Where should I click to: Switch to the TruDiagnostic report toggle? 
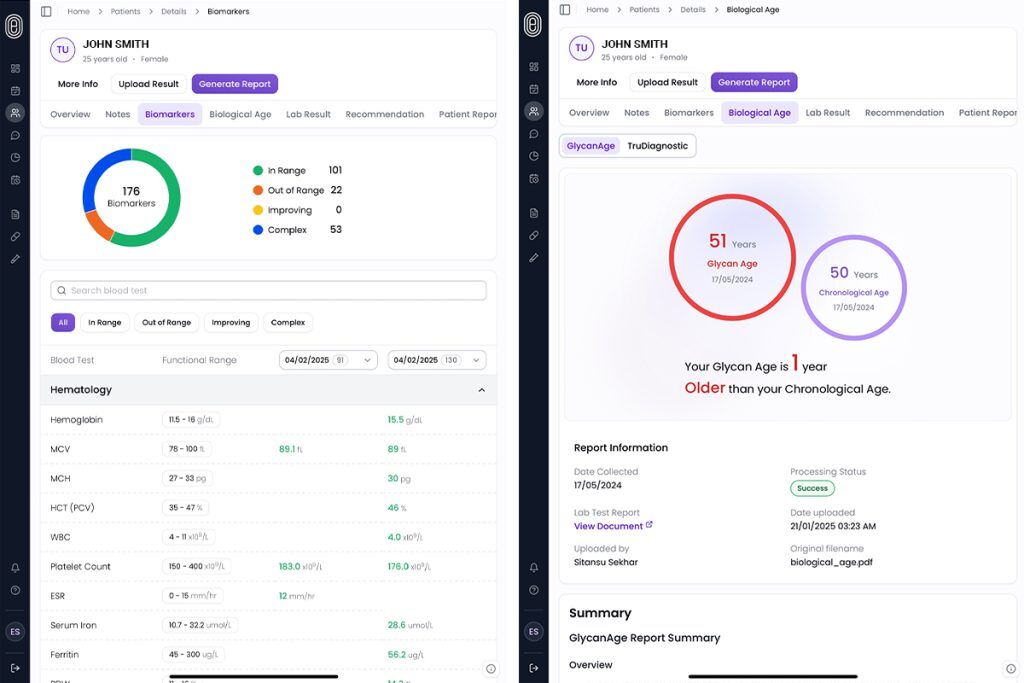[657, 146]
